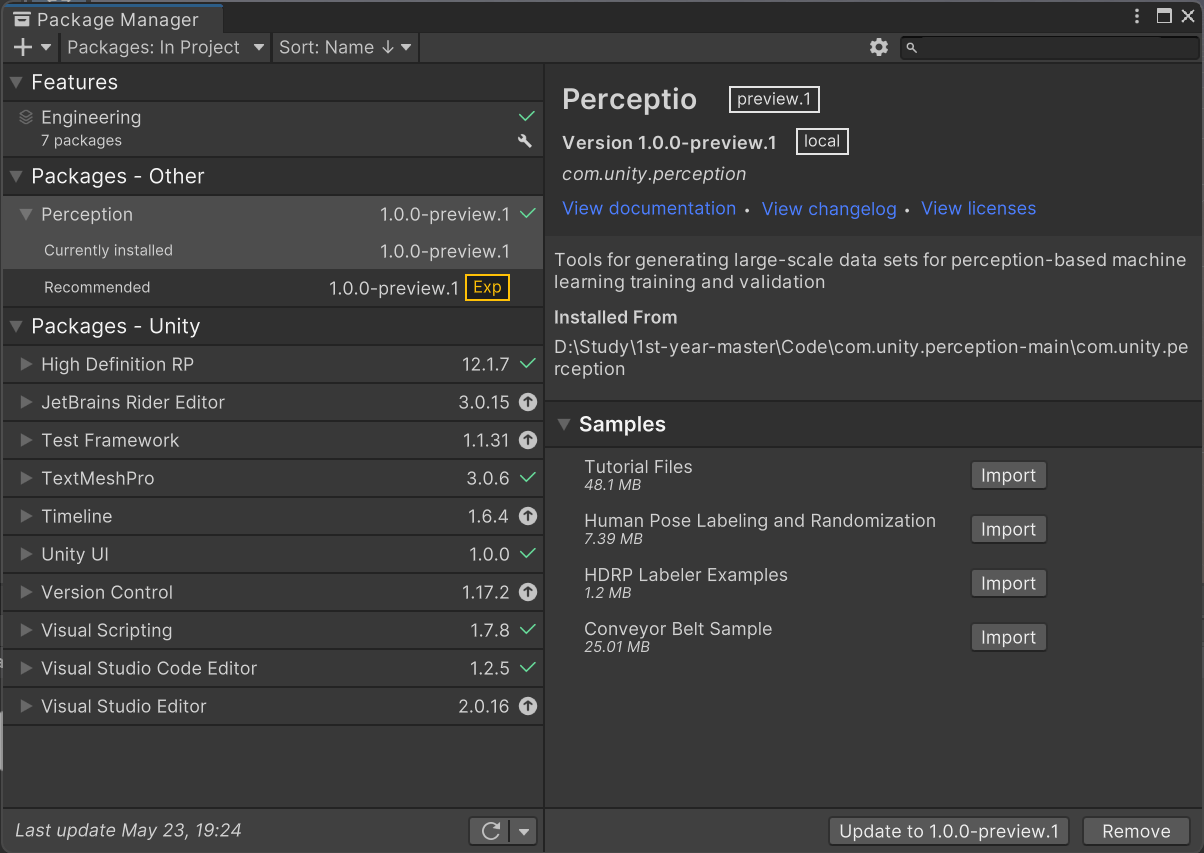The height and width of the screenshot is (853, 1204).
Task: Open the View documentation link
Action: (x=649, y=208)
